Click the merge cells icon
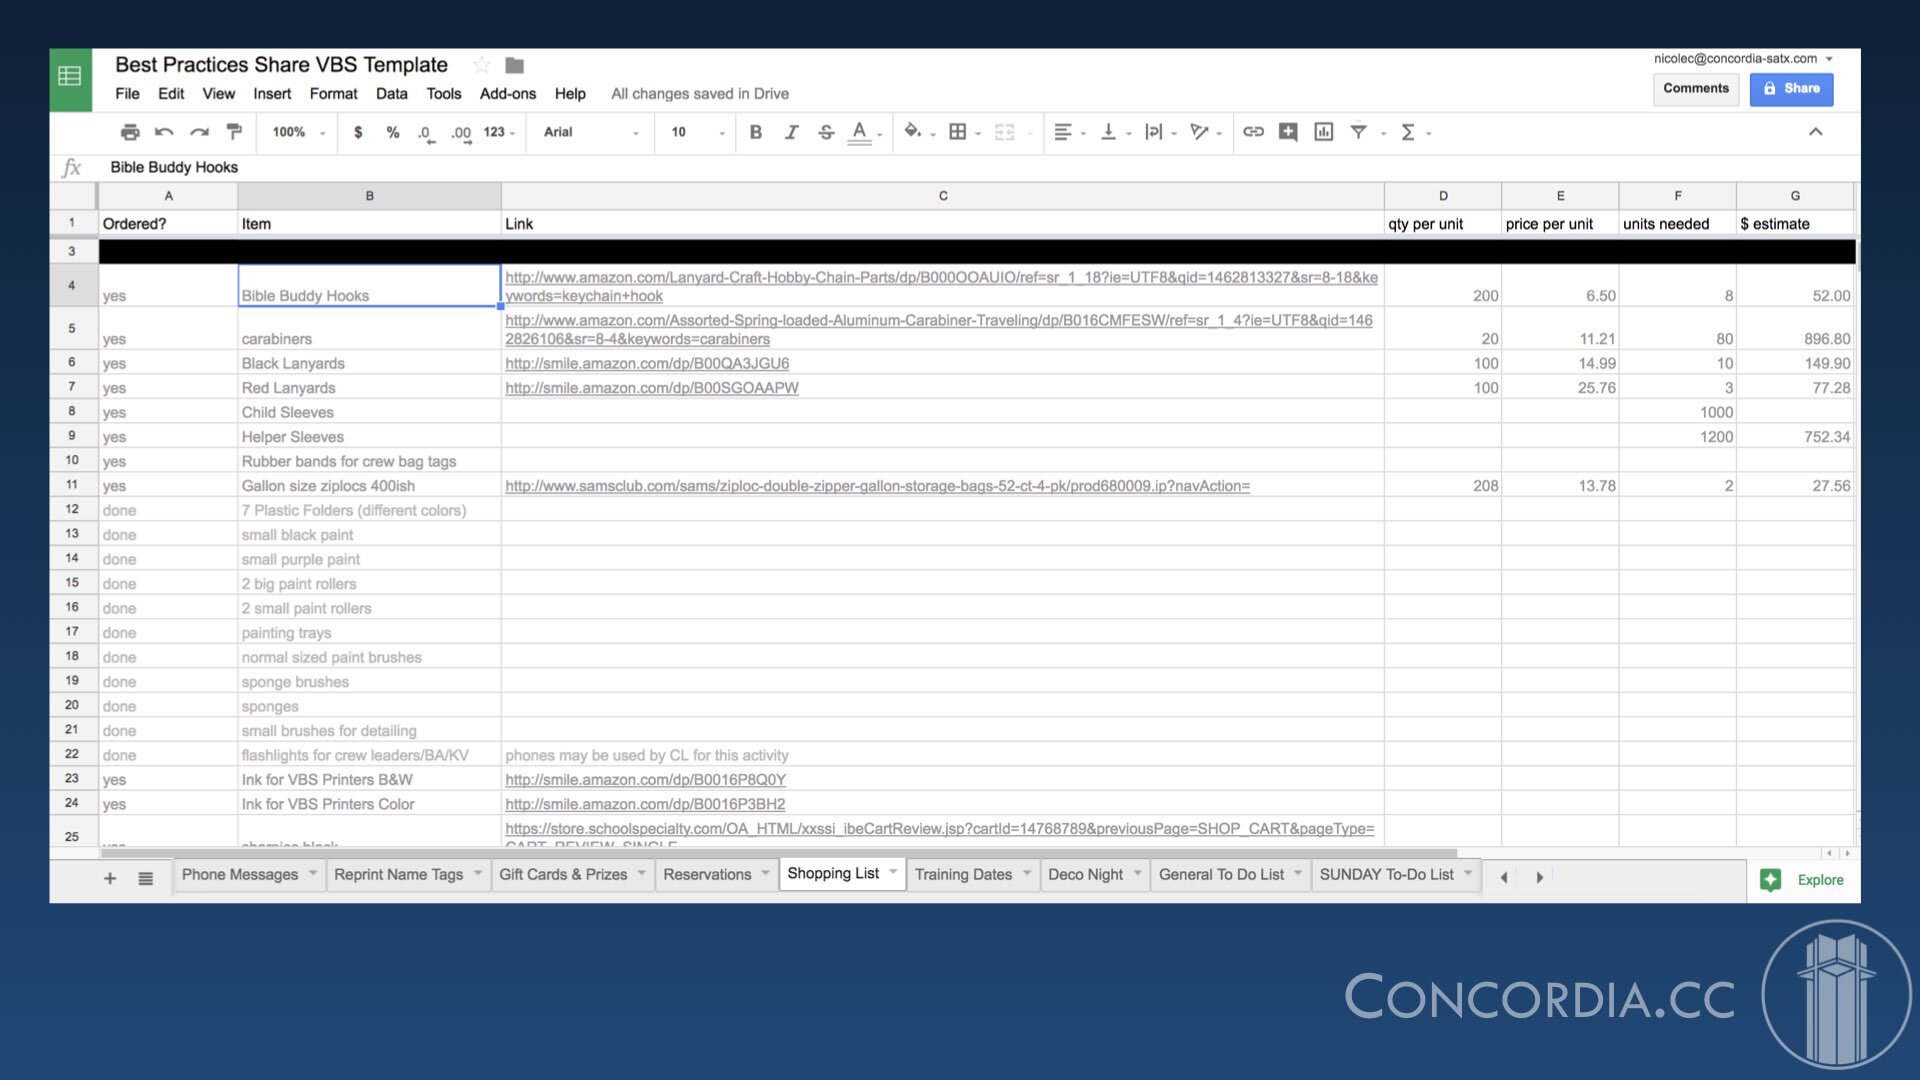 coord(1004,132)
